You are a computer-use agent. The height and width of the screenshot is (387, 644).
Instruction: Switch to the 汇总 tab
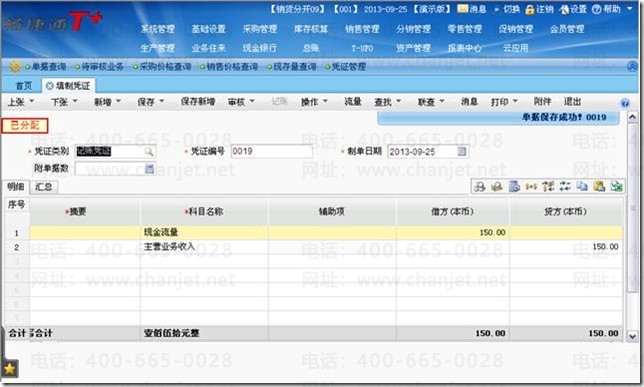coord(44,187)
